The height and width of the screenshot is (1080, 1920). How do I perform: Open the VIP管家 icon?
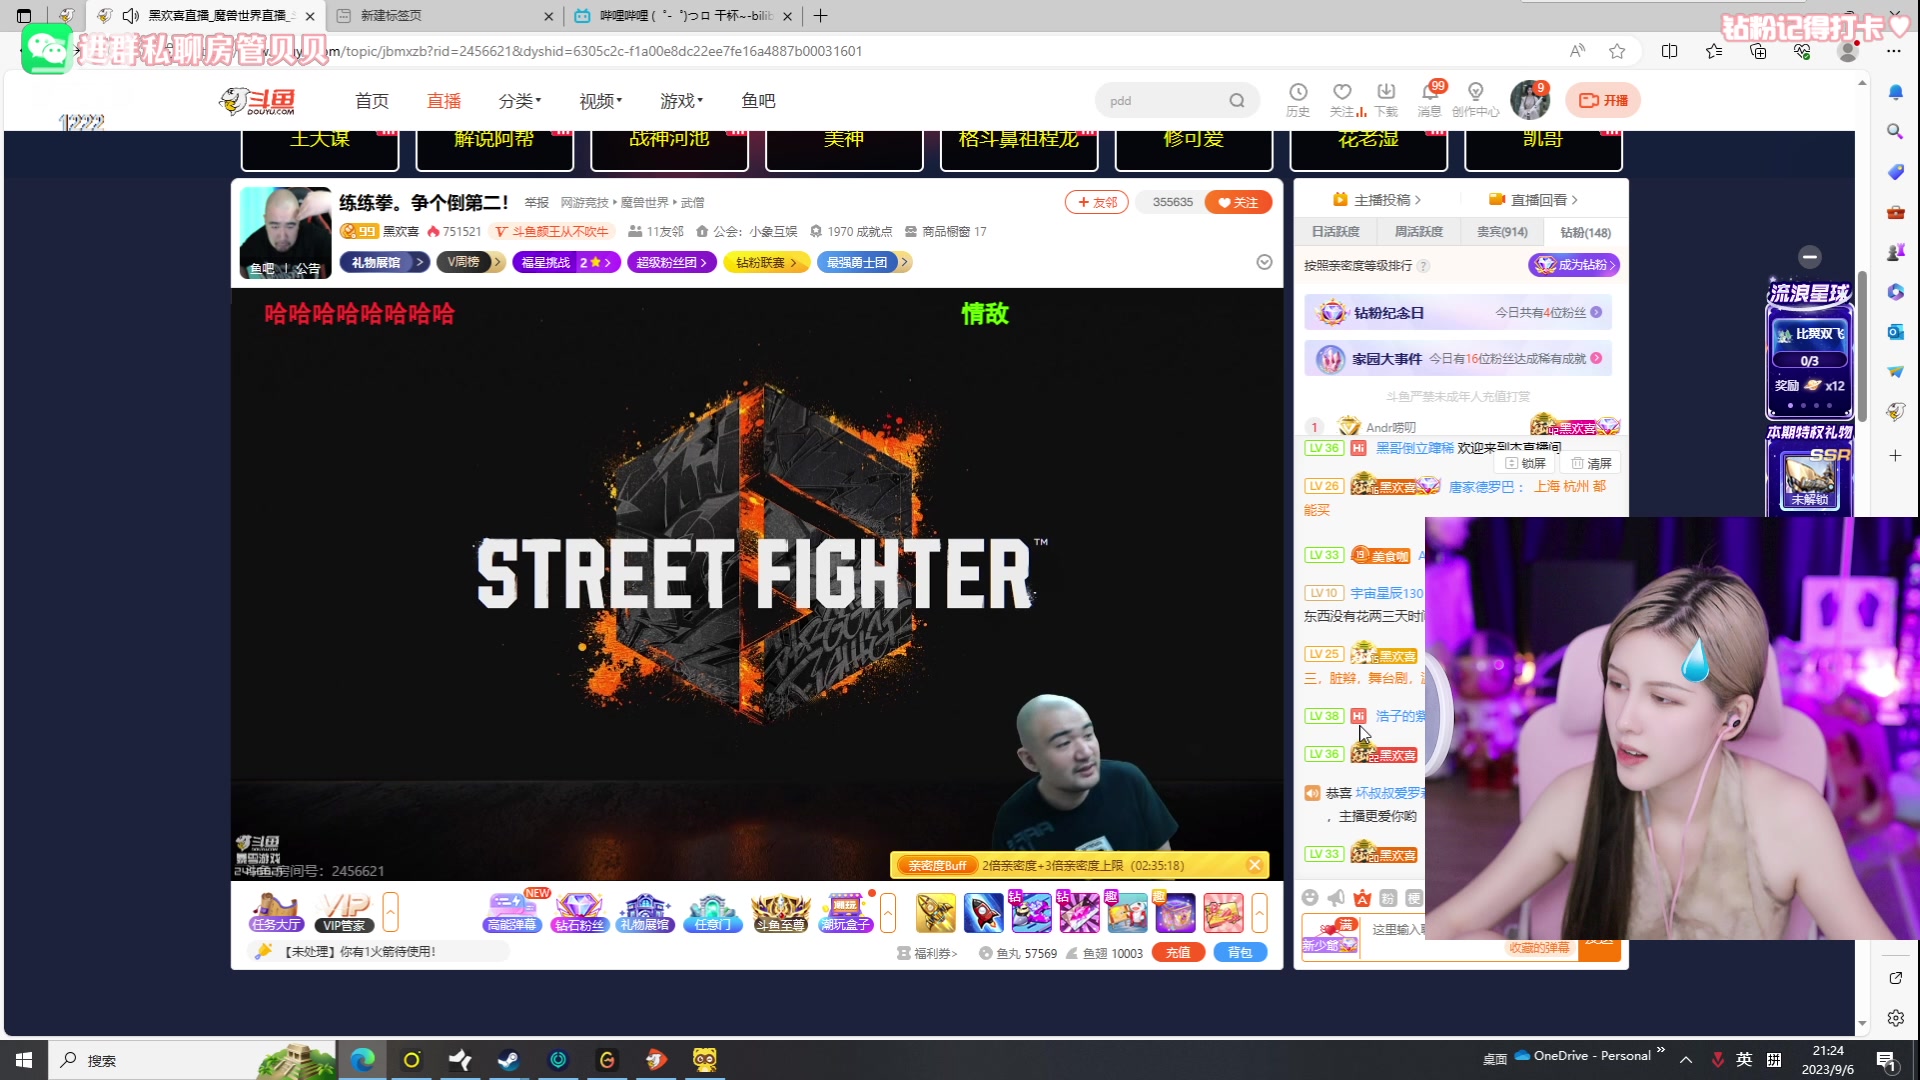[x=345, y=912]
